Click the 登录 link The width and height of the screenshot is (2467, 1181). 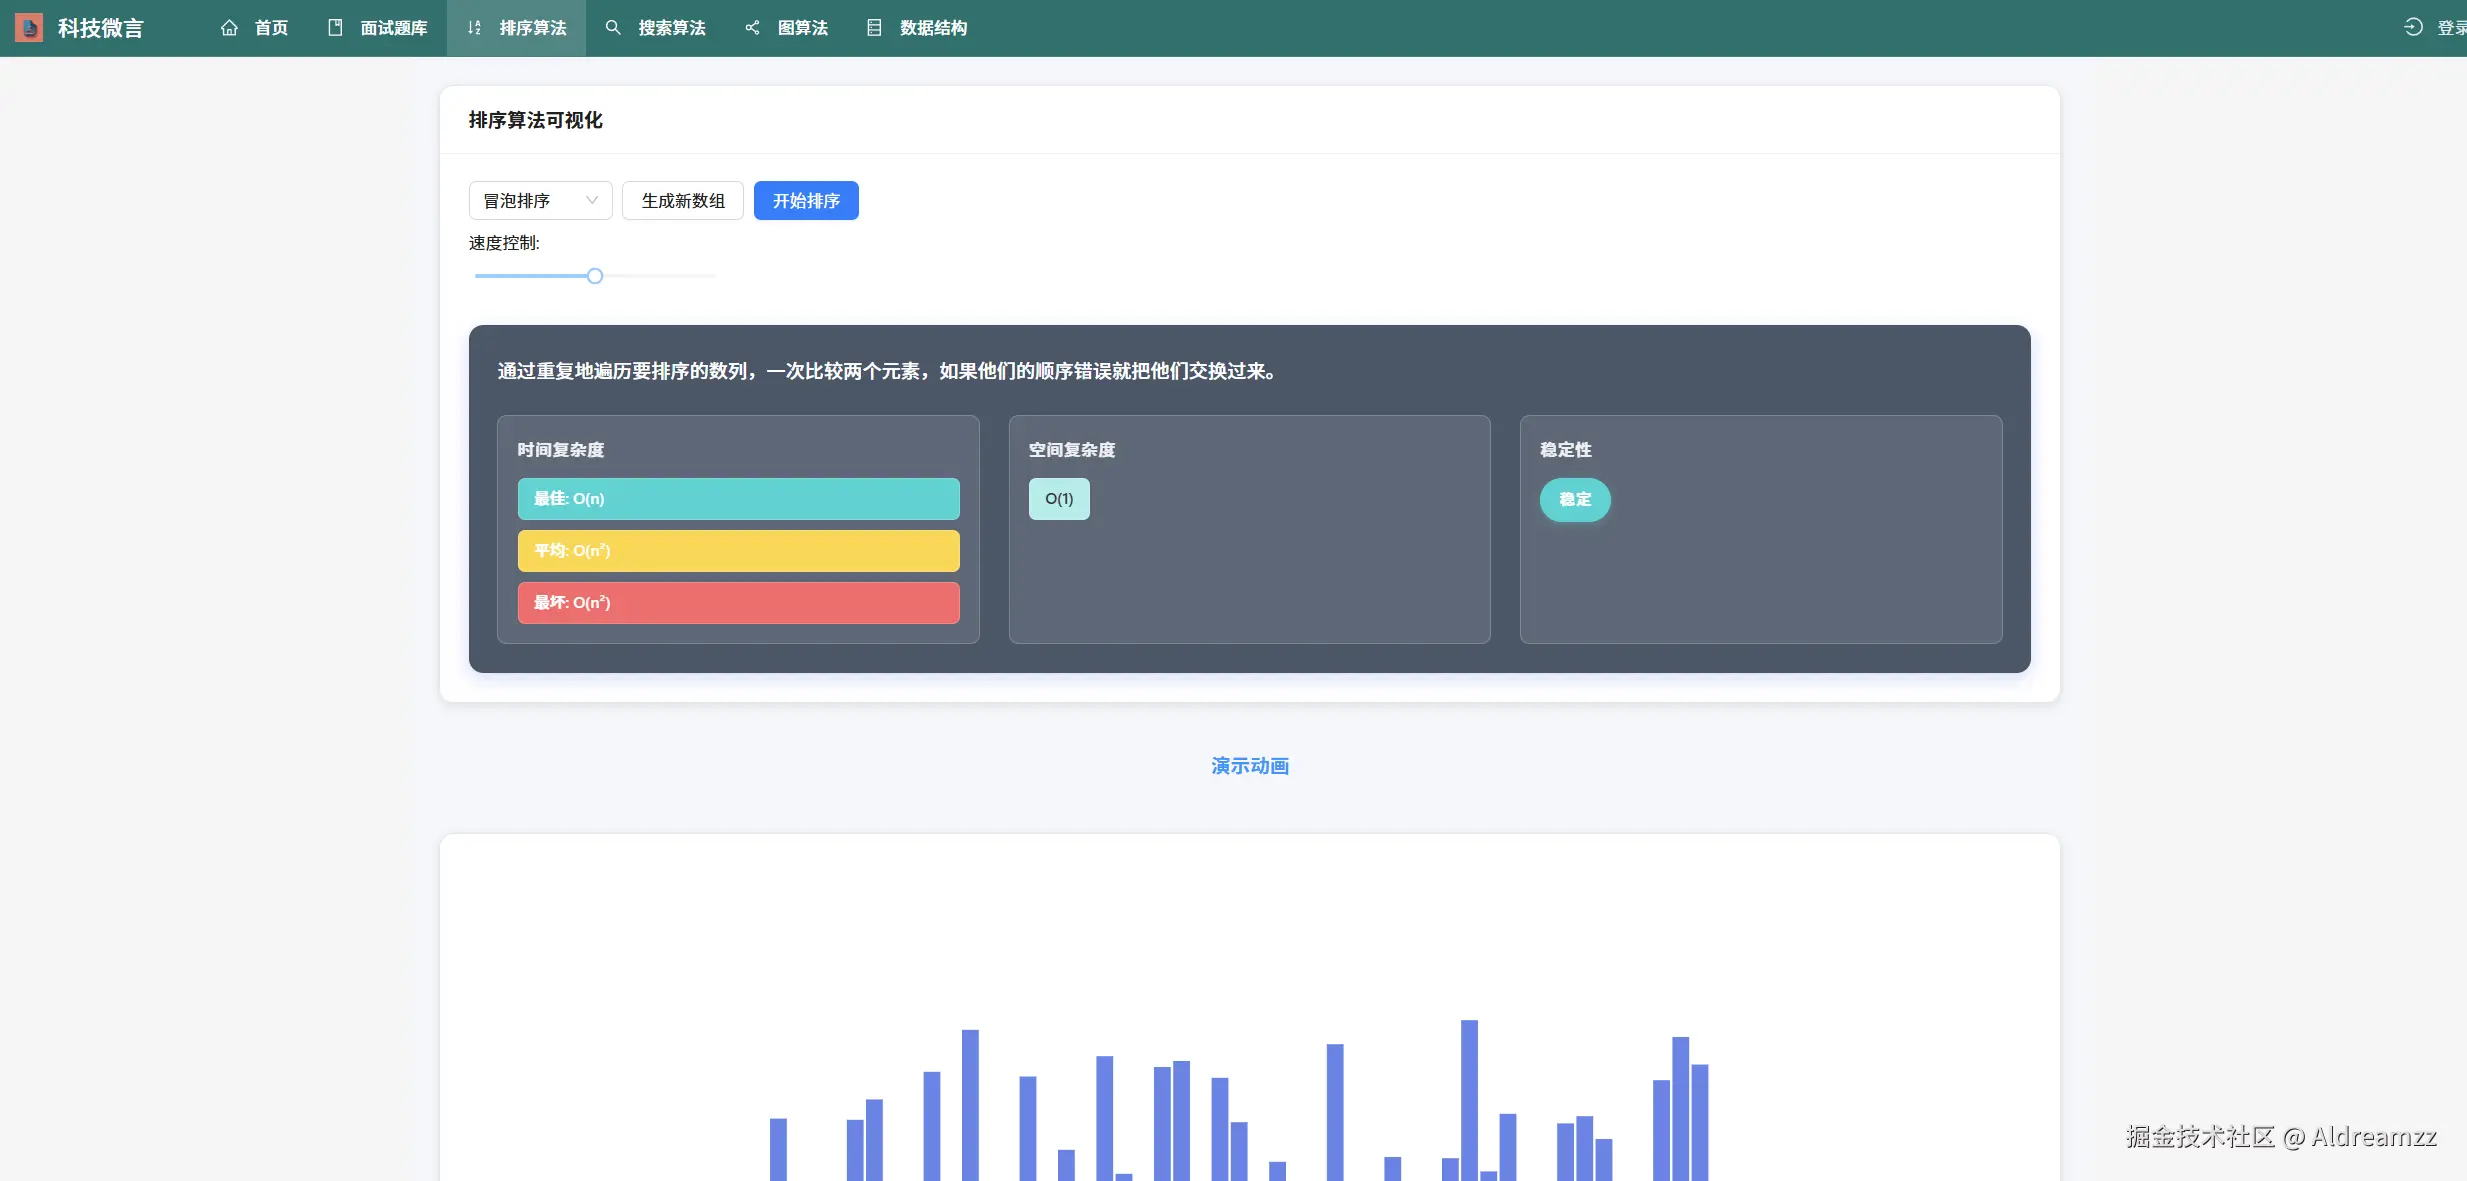tap(2451, 28)
